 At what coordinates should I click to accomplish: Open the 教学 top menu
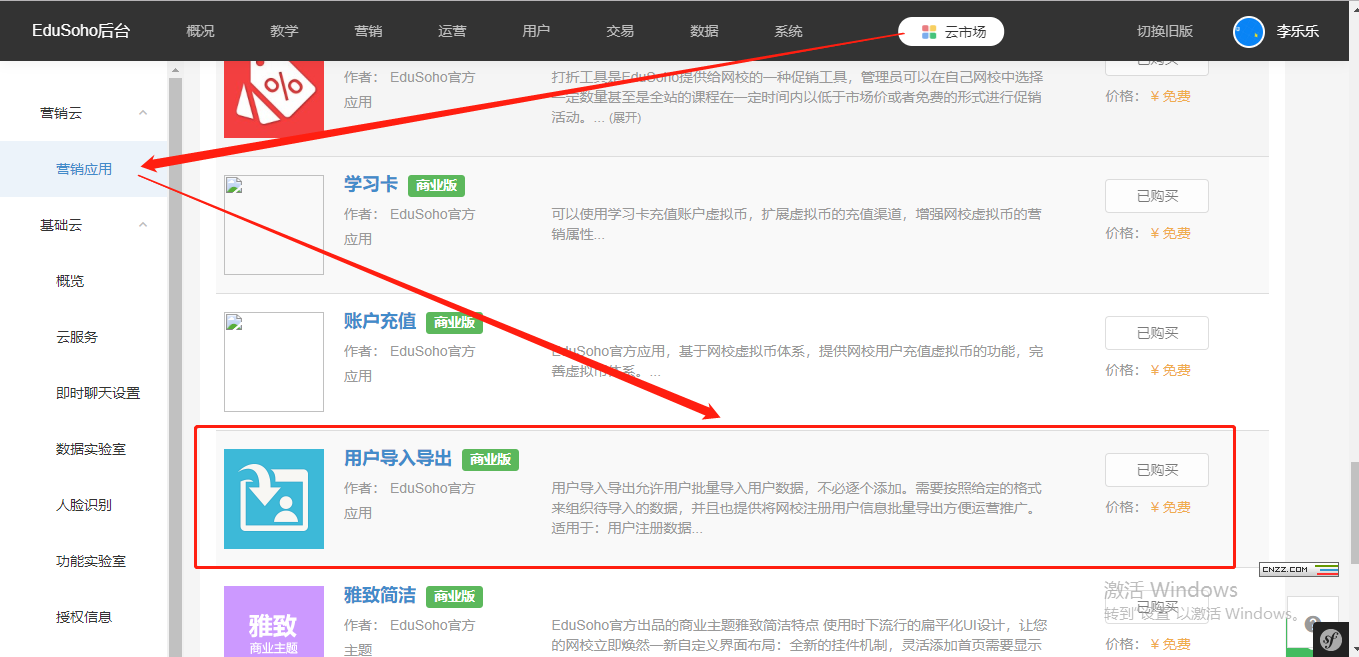point(284,31)
